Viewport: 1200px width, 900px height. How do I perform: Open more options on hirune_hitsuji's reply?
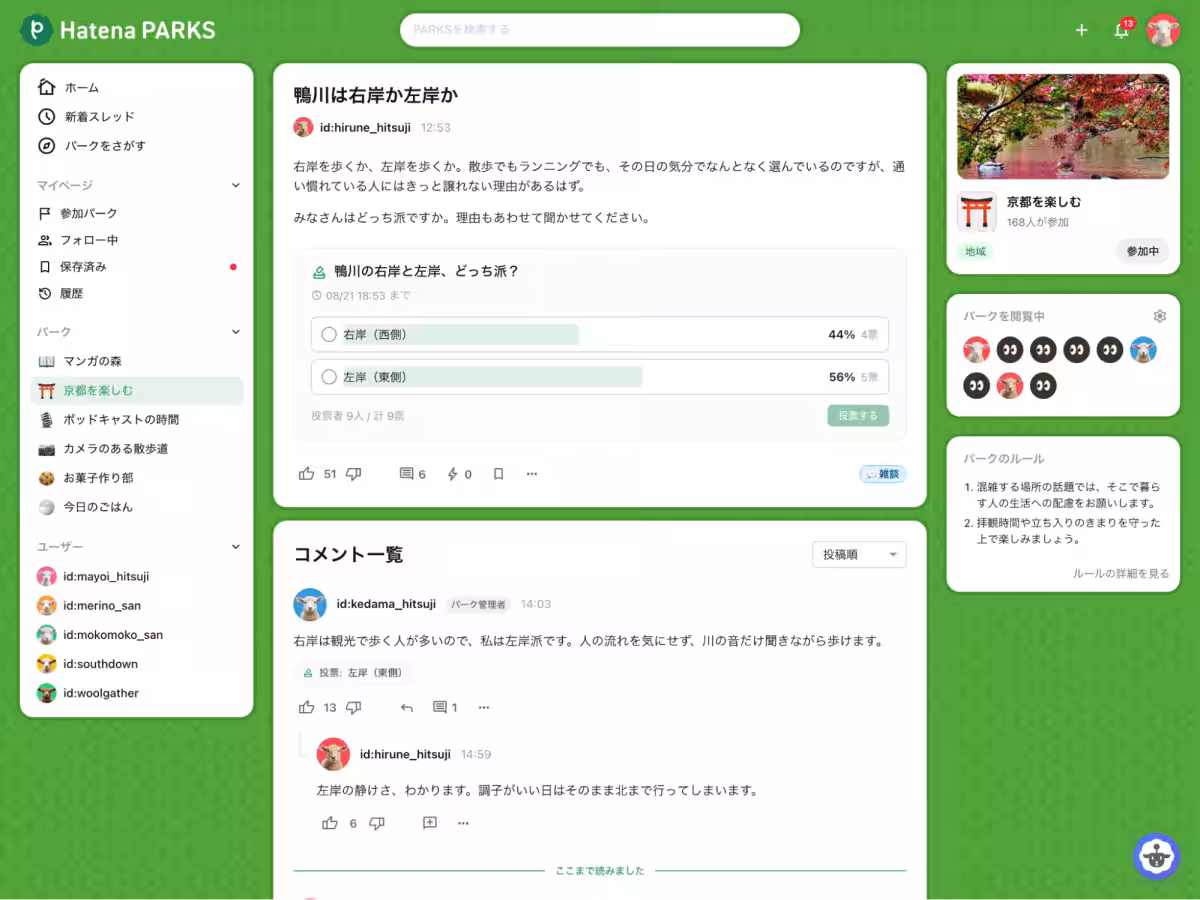click(463, 823)
